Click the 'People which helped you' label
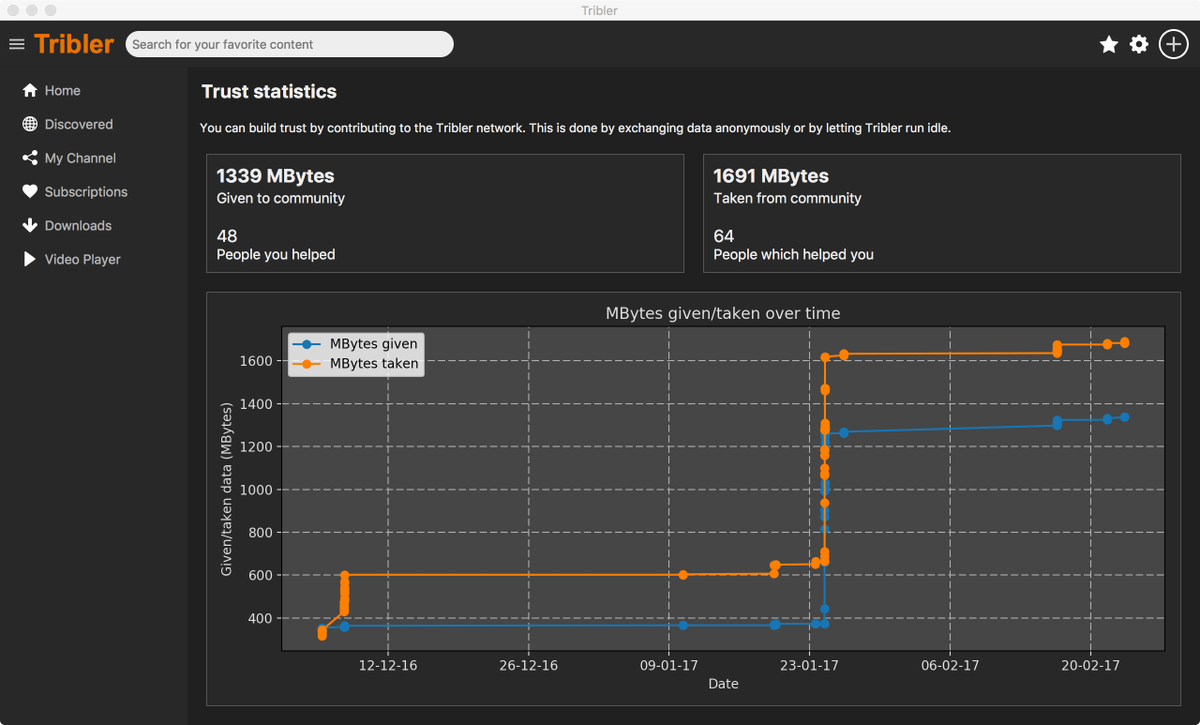 coord(793,255)
